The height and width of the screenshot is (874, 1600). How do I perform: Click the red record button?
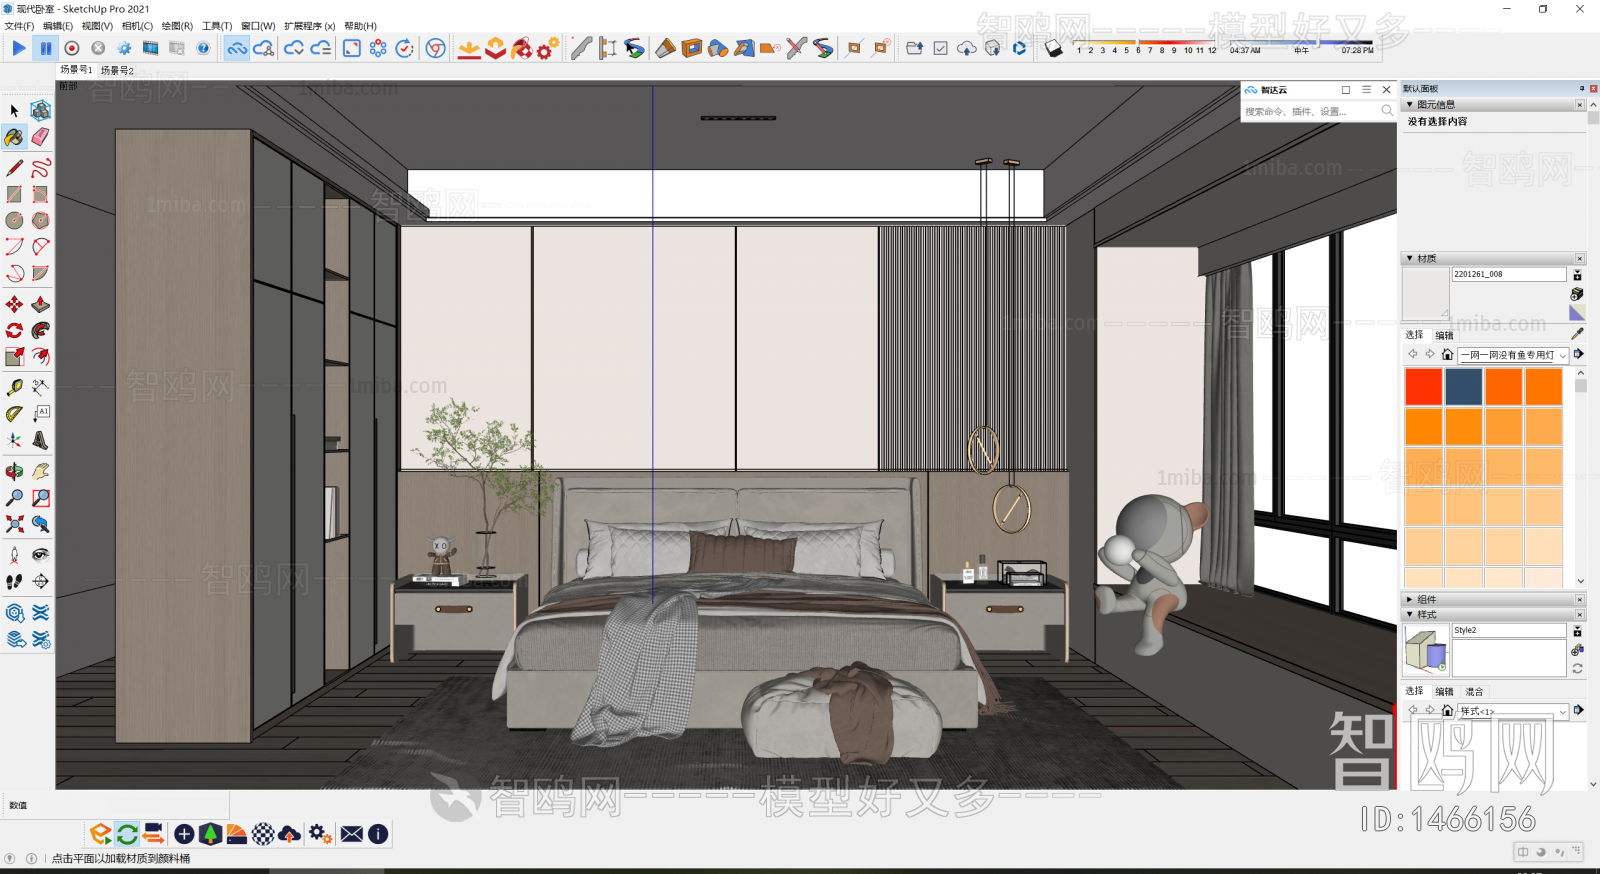[x=72, y=48]
